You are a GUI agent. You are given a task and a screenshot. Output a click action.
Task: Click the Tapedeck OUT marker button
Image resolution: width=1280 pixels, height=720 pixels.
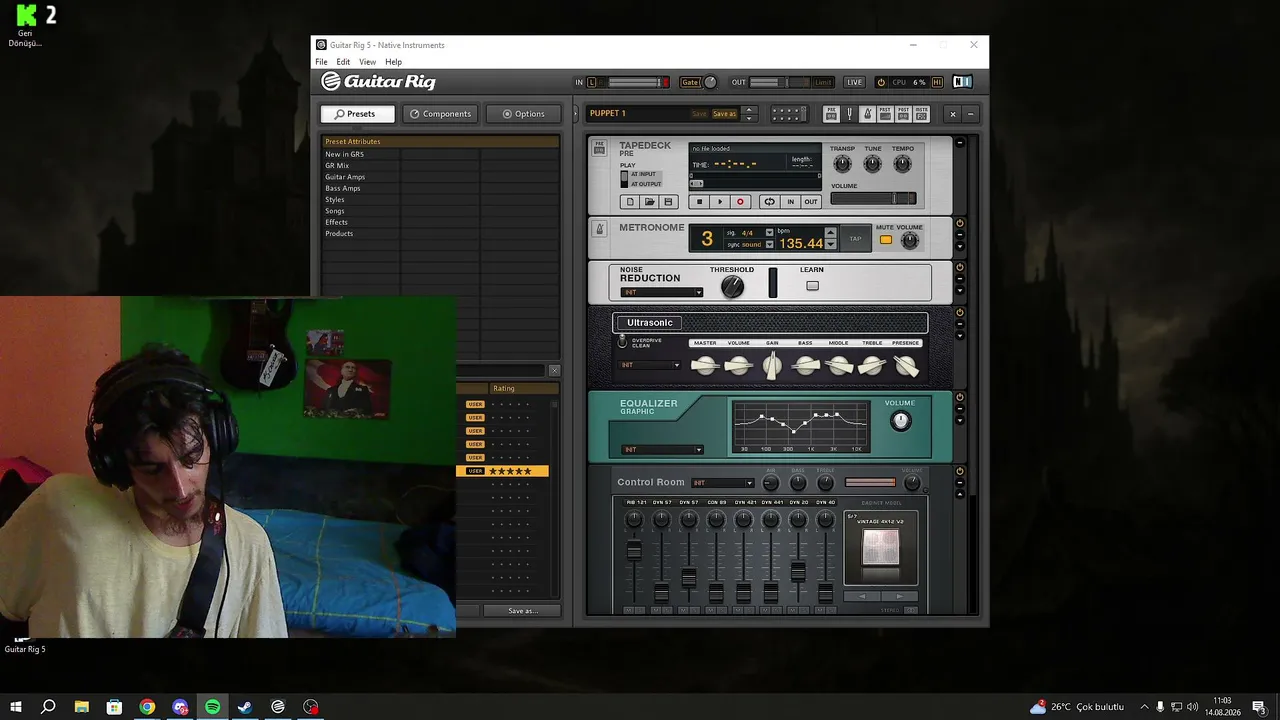[810, 202]
